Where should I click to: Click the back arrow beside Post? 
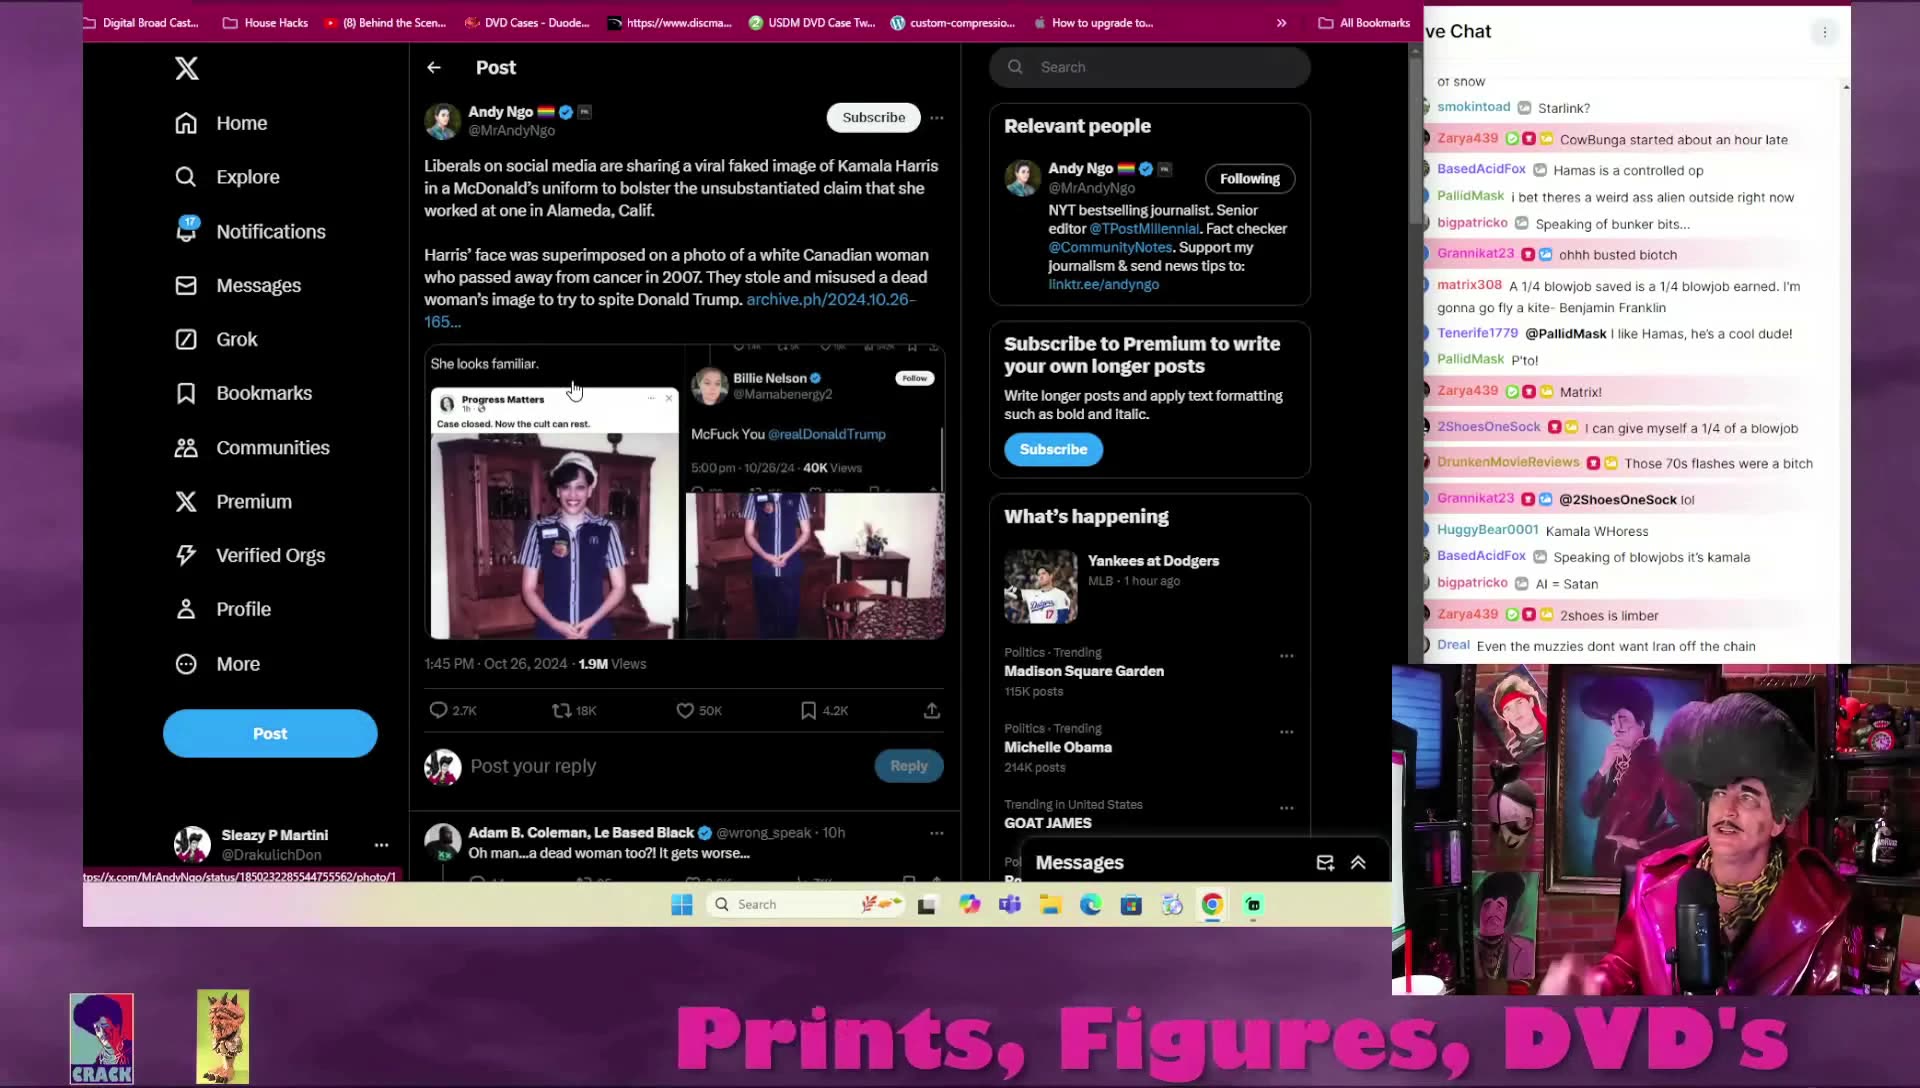(433, 67)
